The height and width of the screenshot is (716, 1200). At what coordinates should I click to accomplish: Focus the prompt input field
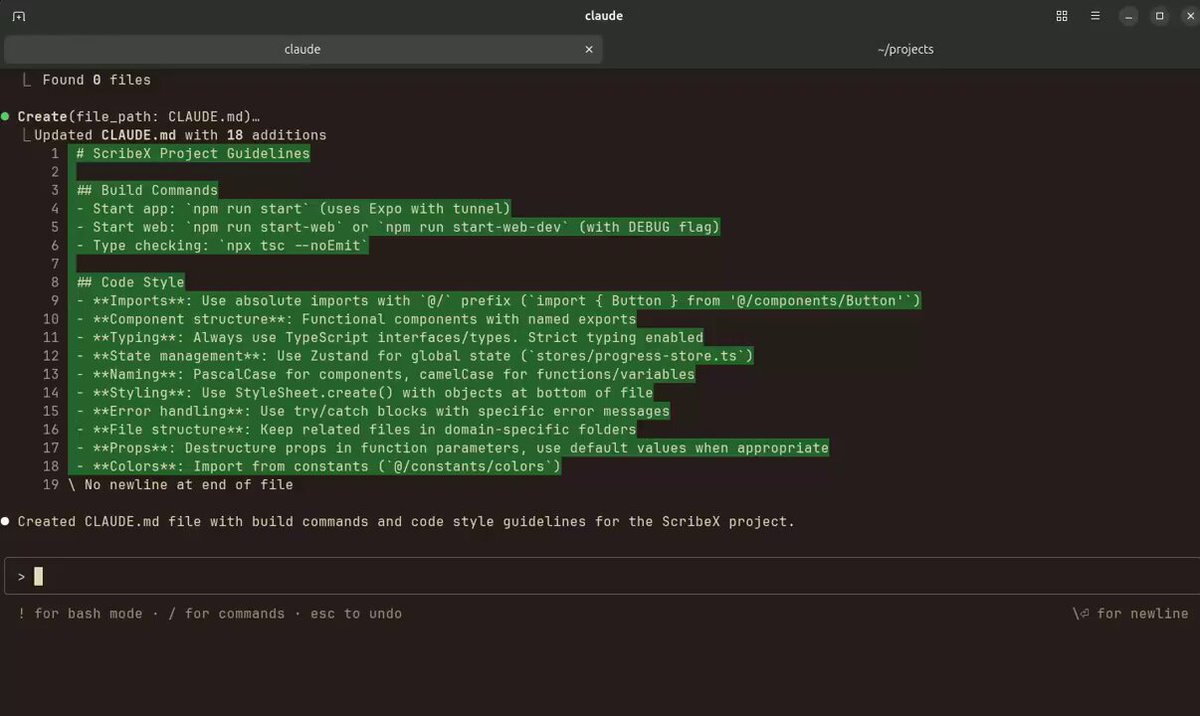click(600, 576)
